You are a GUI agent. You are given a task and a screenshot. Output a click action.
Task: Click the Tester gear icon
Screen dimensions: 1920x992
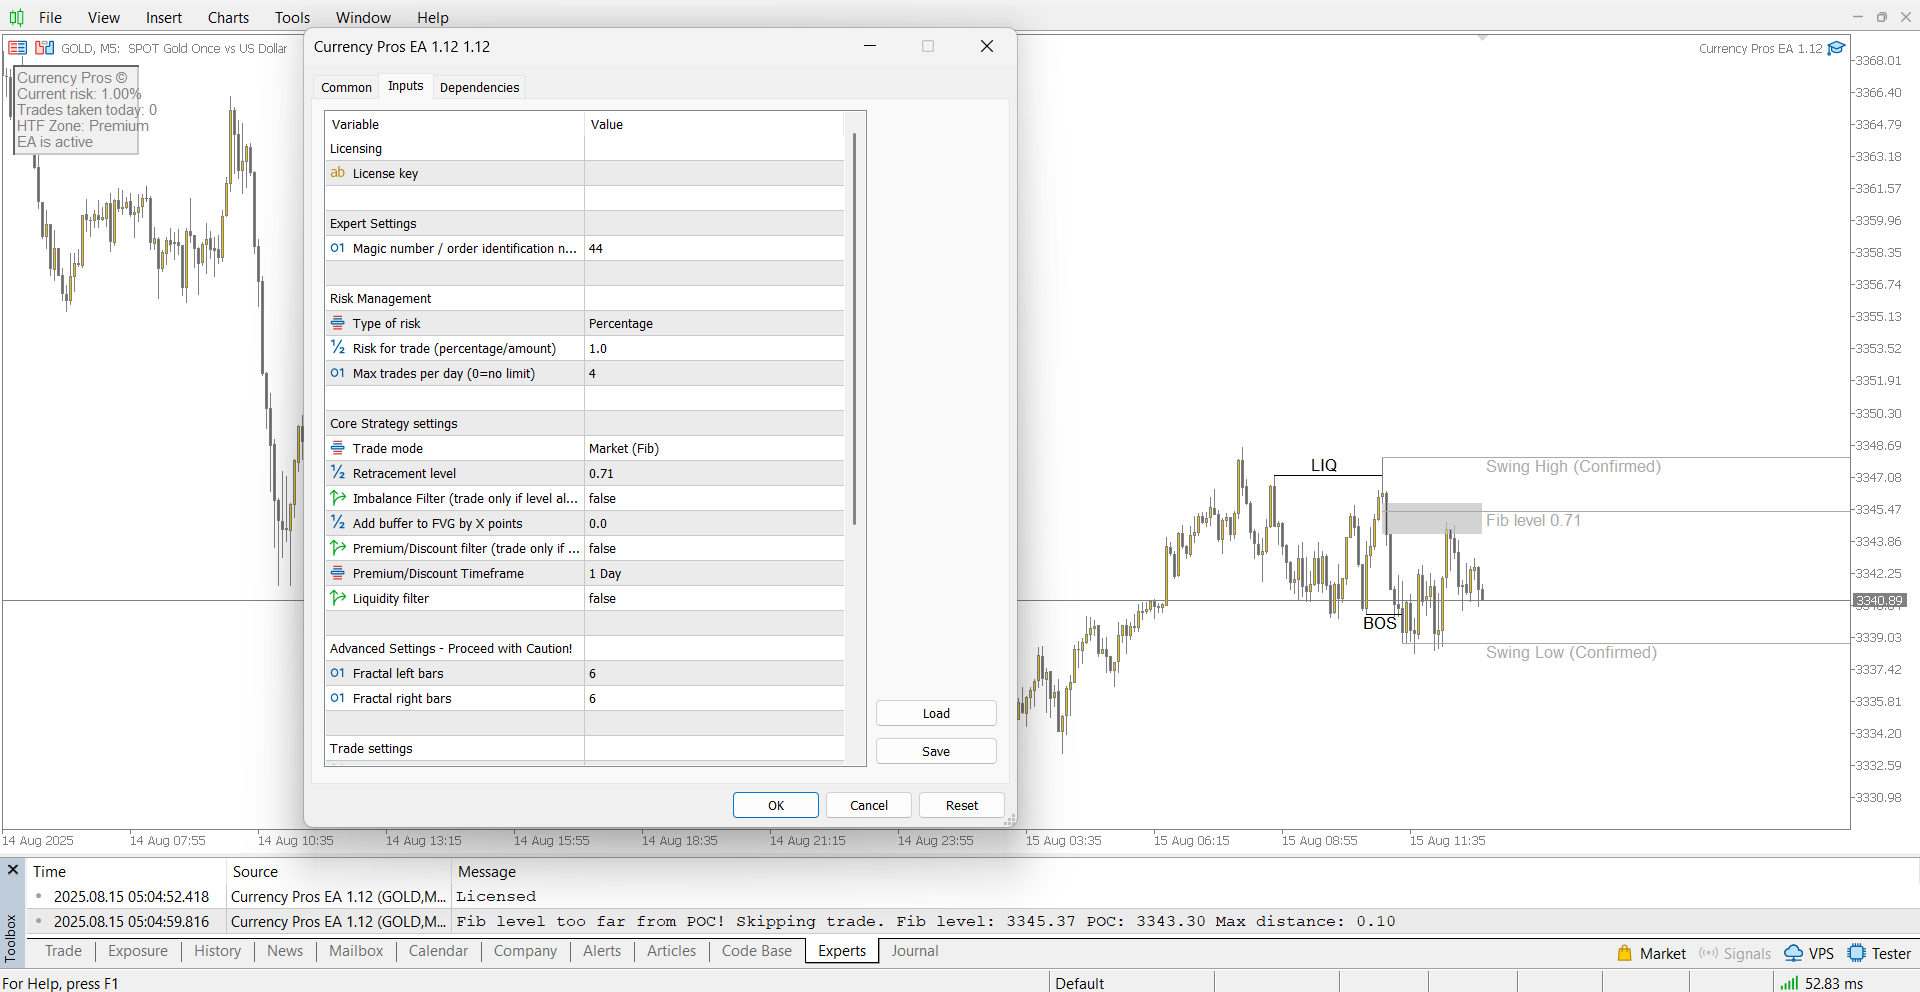[1857, 953]
